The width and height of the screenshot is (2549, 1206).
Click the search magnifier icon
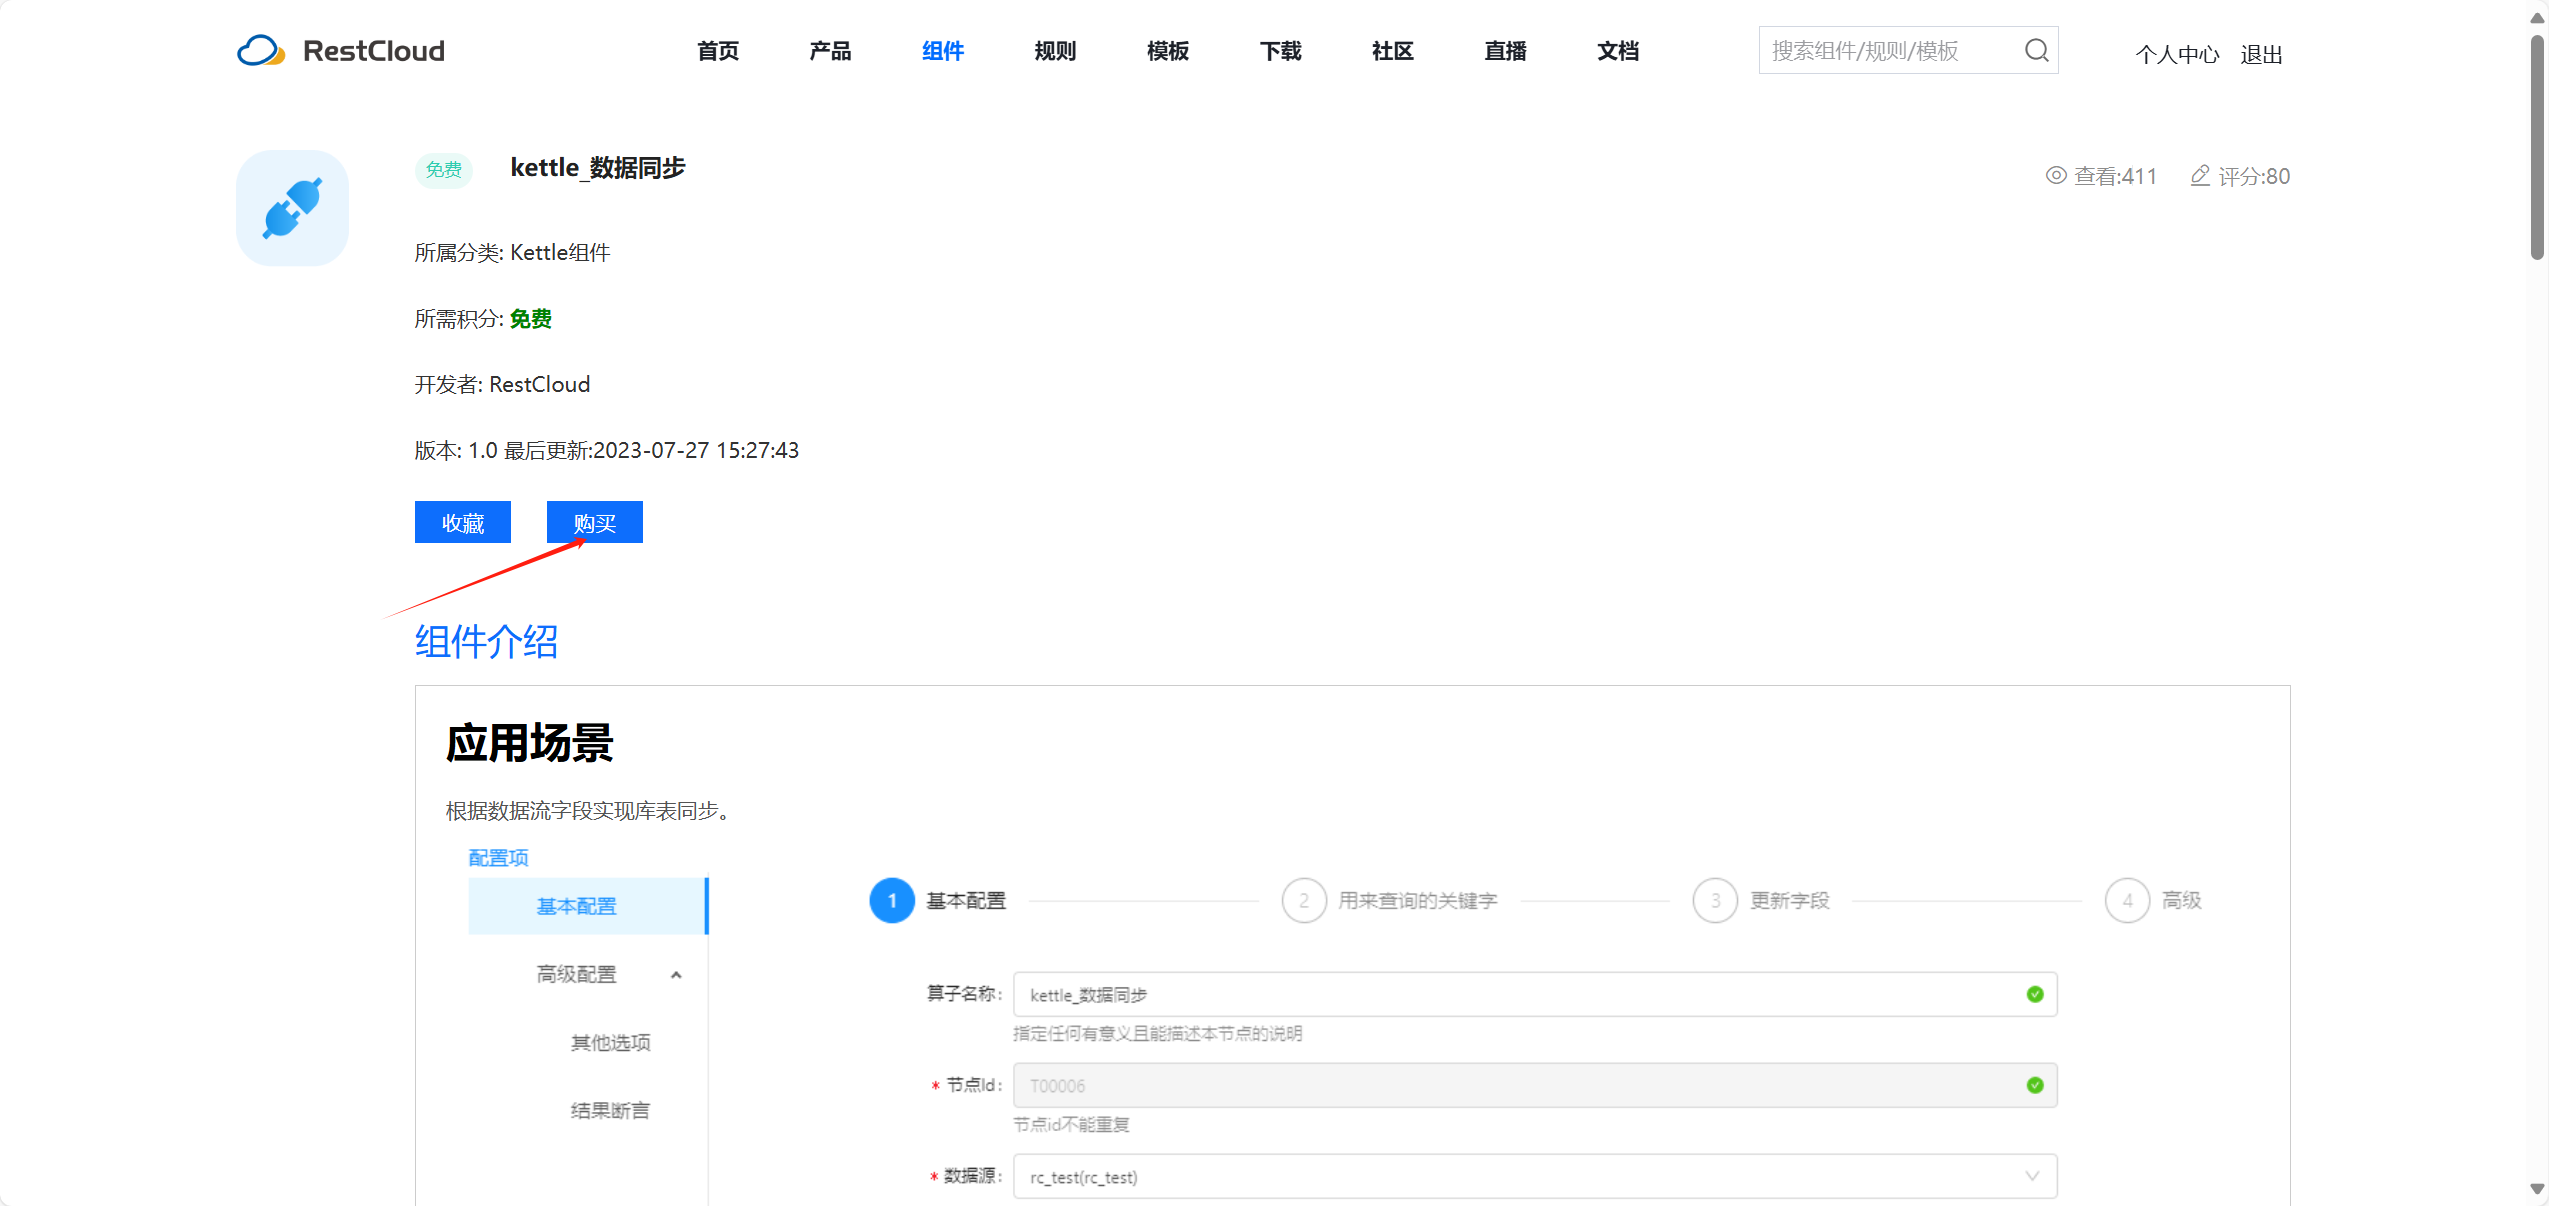[2036, 50]
